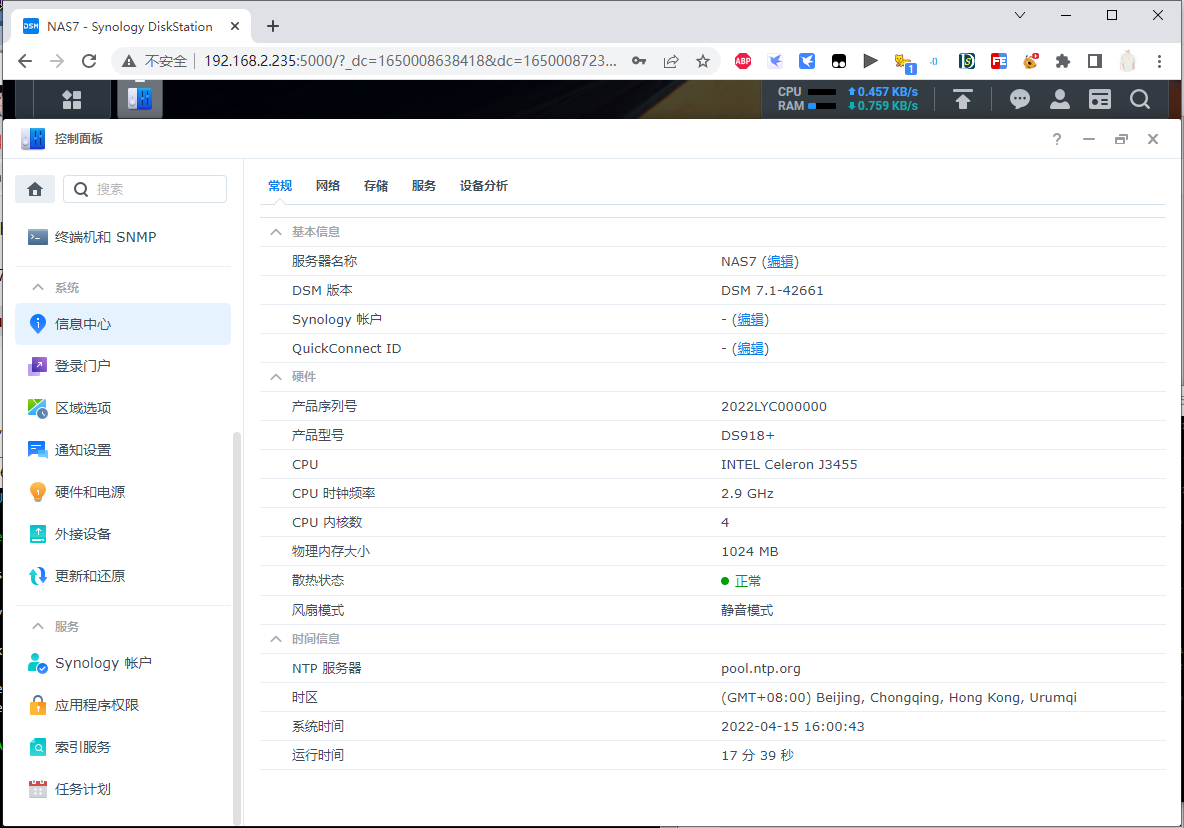Edit the Synology 帐户 entry
This screenshot has width=1184, height=828.
[751, 319]
